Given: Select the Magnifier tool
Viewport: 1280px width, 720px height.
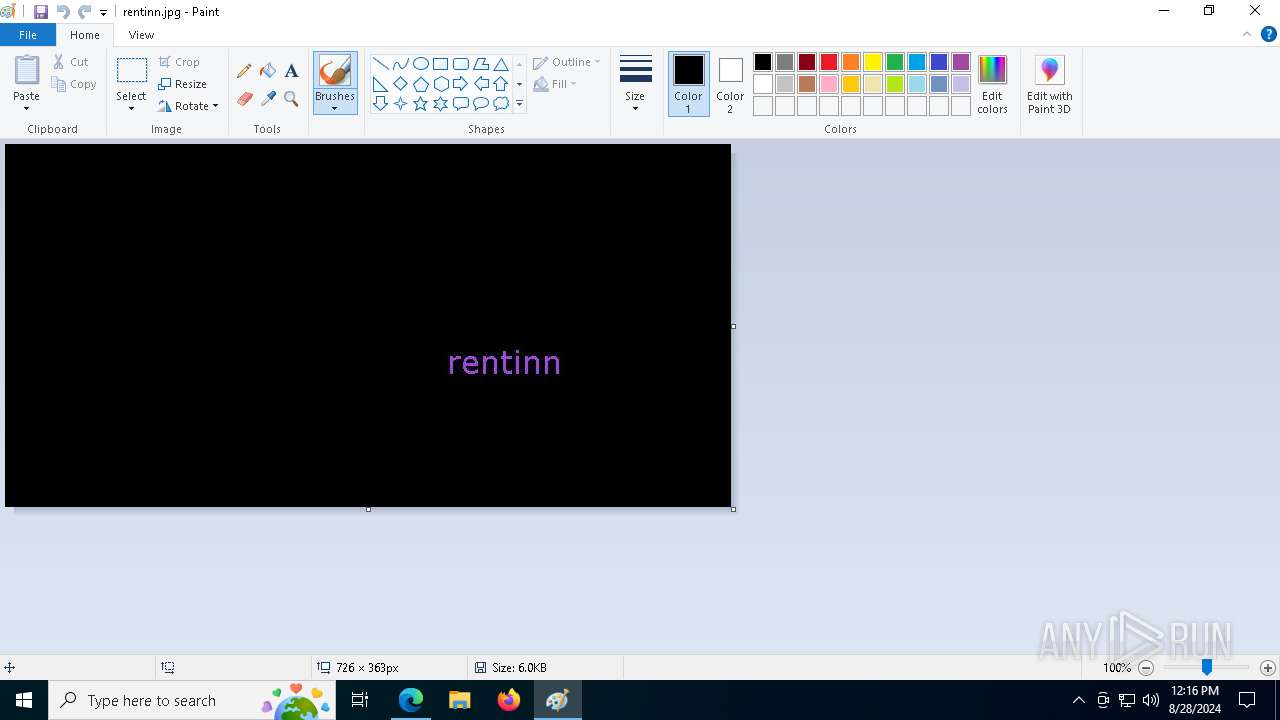Looking at the screenshot, I should point(291,99).
